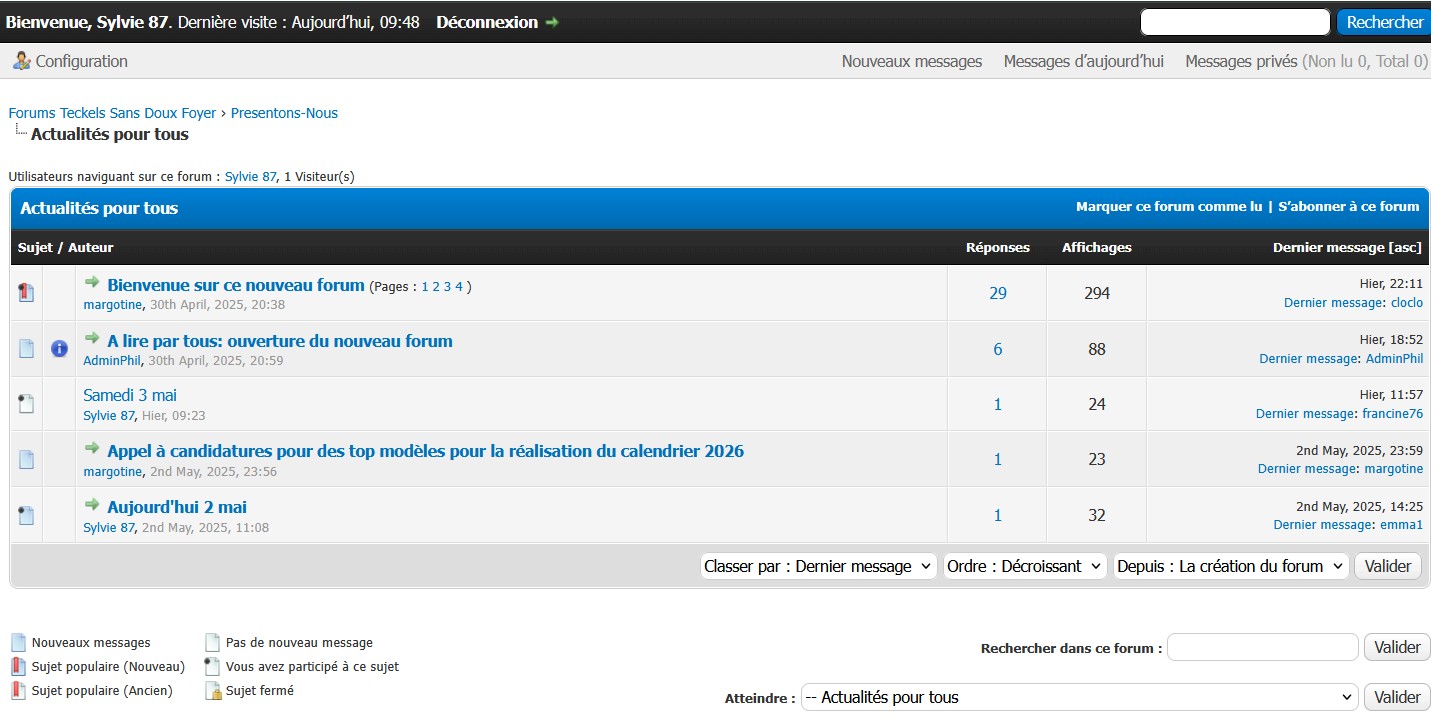Open Atteindre forum jump dropdown
The image size is (1431, 717).
[x=1079, y=697]
